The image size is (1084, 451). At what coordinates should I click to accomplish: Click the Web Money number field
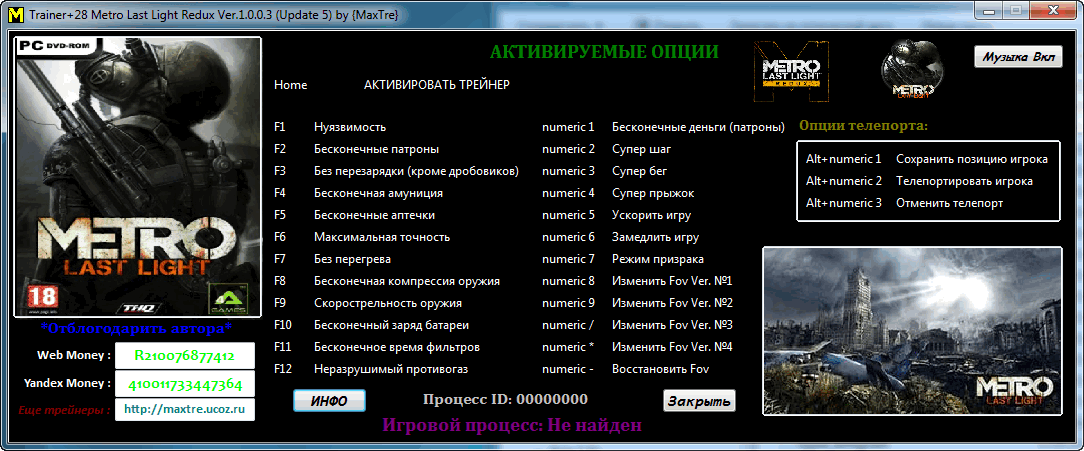[x=185, y=356]
